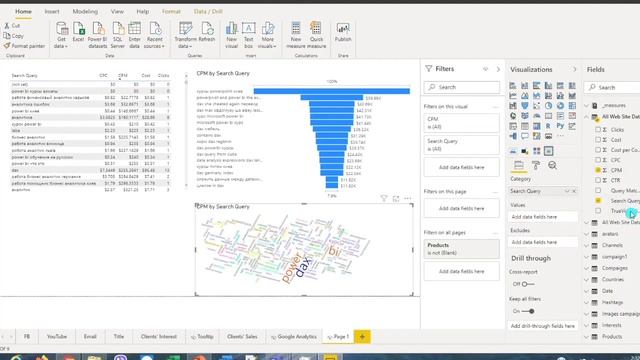Publish the report
This screenshot has width=640, height=360.
click(x=343, y=33)
